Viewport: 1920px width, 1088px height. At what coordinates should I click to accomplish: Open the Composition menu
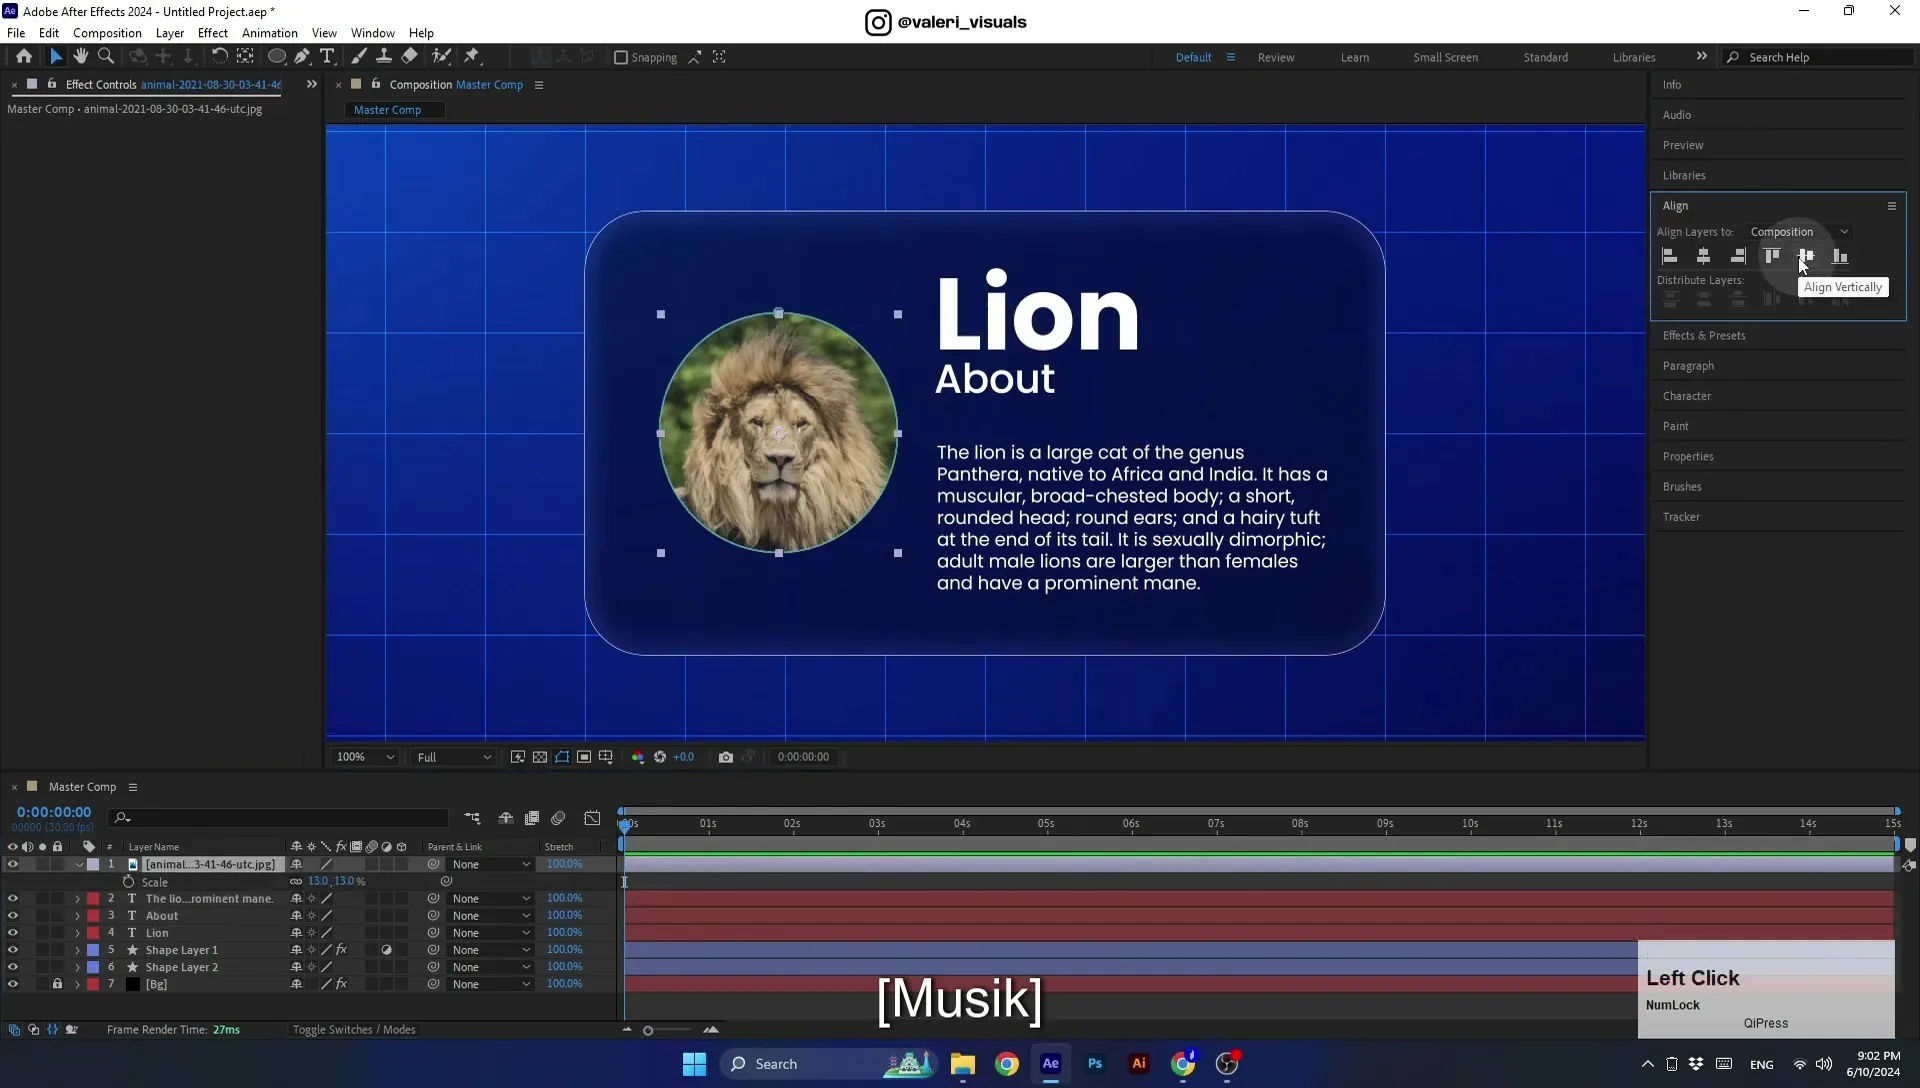point(107,33)
